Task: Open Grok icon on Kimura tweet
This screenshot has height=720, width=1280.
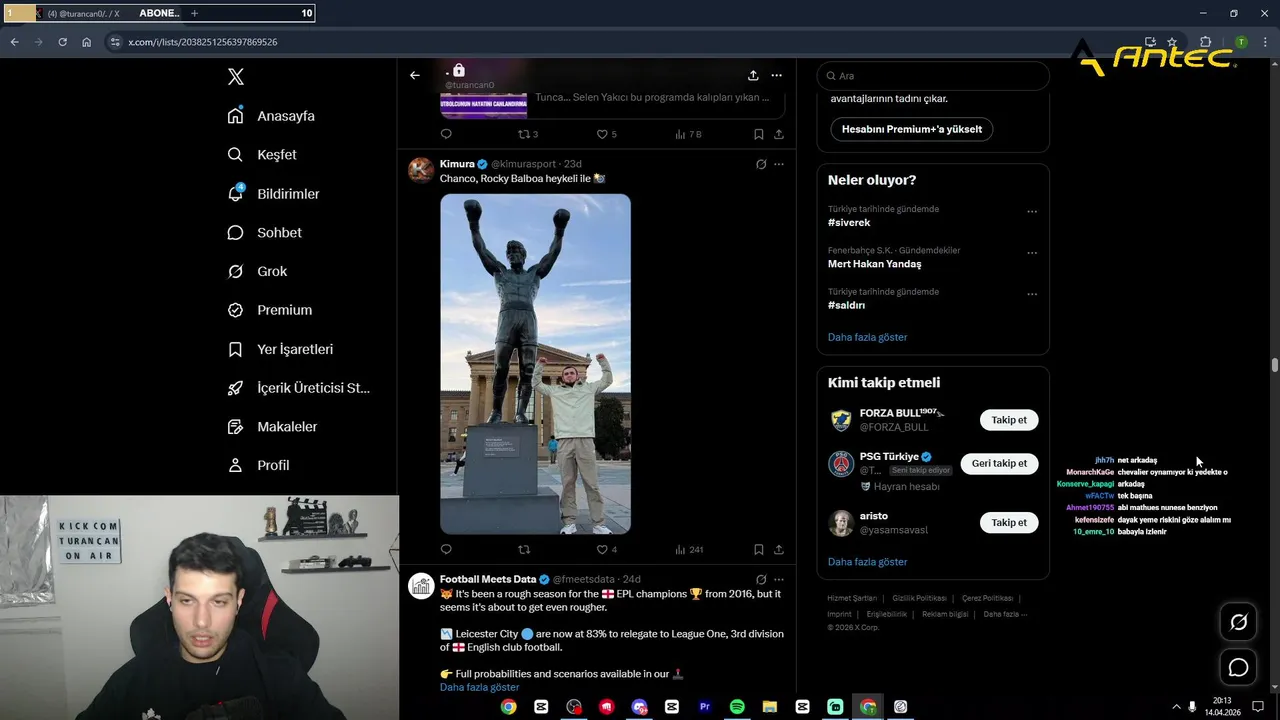Action: [x=761, y=164]
